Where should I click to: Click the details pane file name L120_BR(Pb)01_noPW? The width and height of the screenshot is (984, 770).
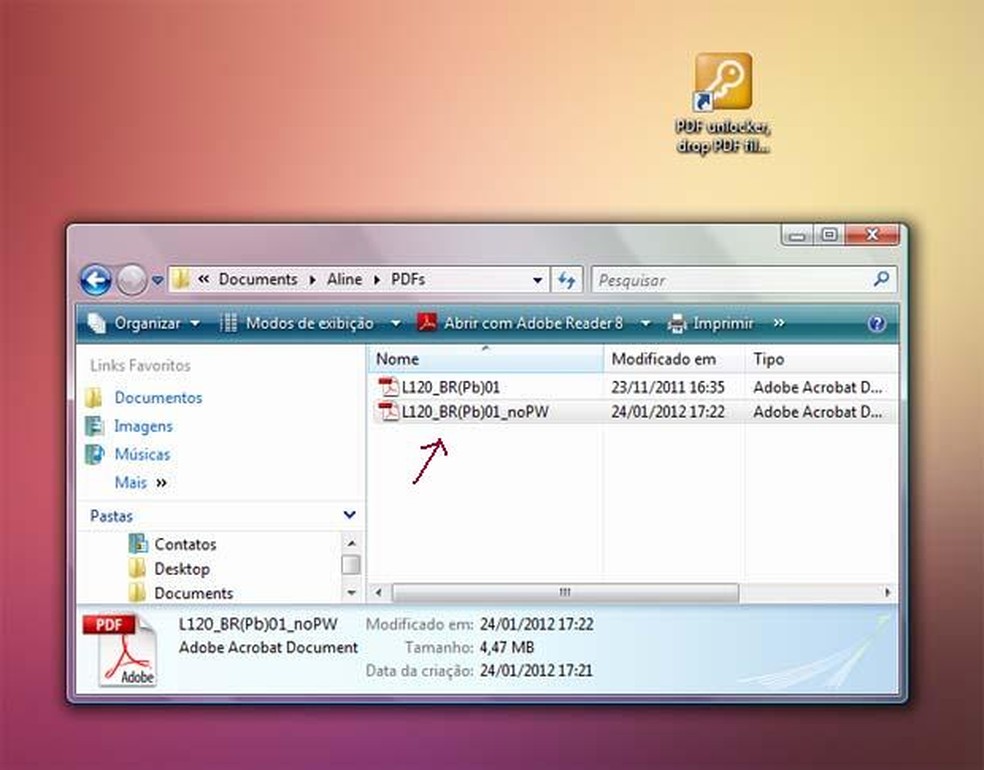click(x=258, y=624)
